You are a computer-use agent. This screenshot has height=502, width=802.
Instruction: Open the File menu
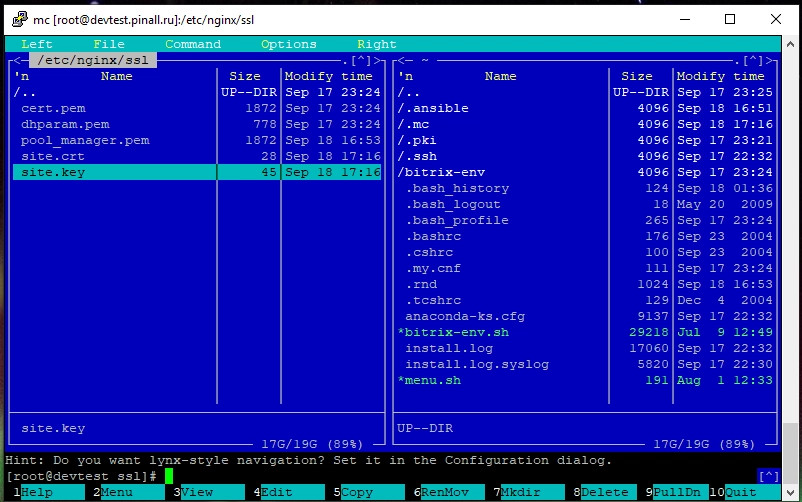tap(109, 44)
